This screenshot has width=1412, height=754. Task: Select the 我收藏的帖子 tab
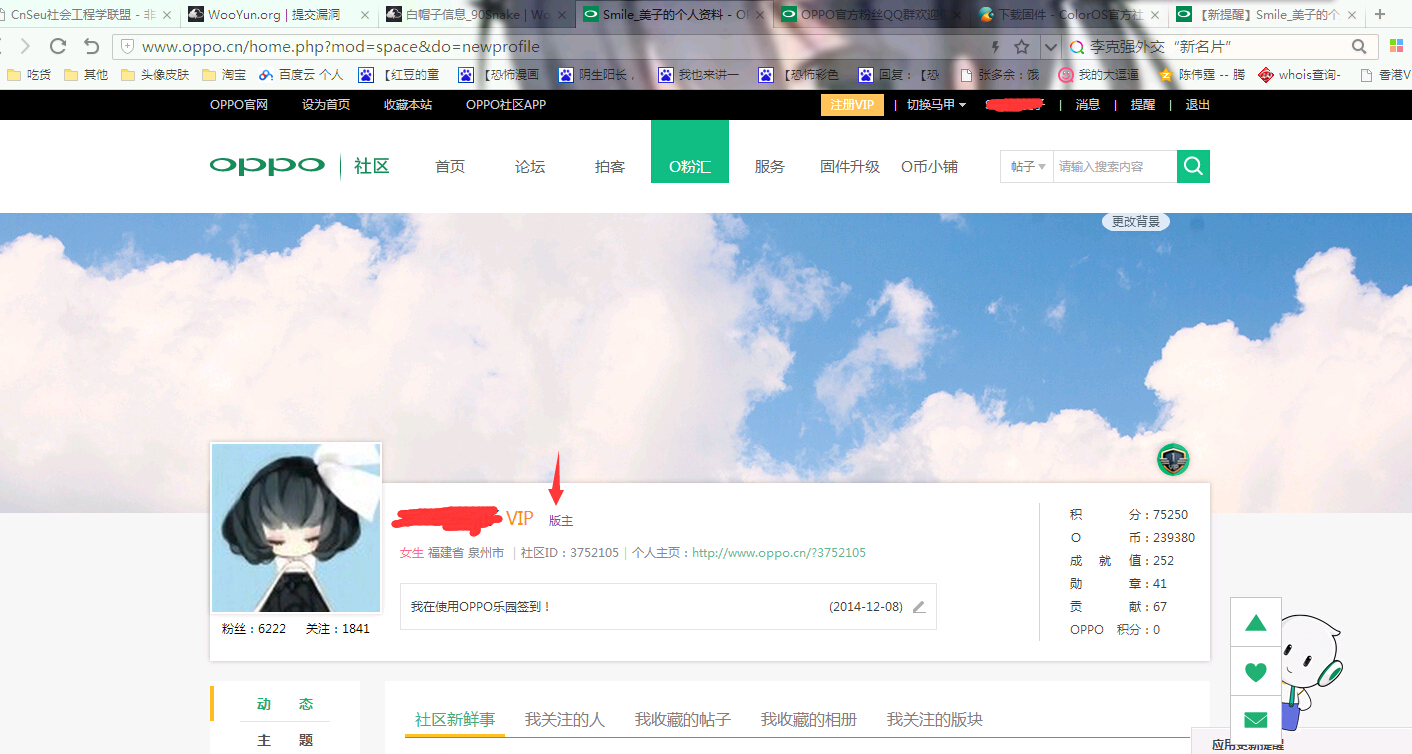[x=683, y=720]
